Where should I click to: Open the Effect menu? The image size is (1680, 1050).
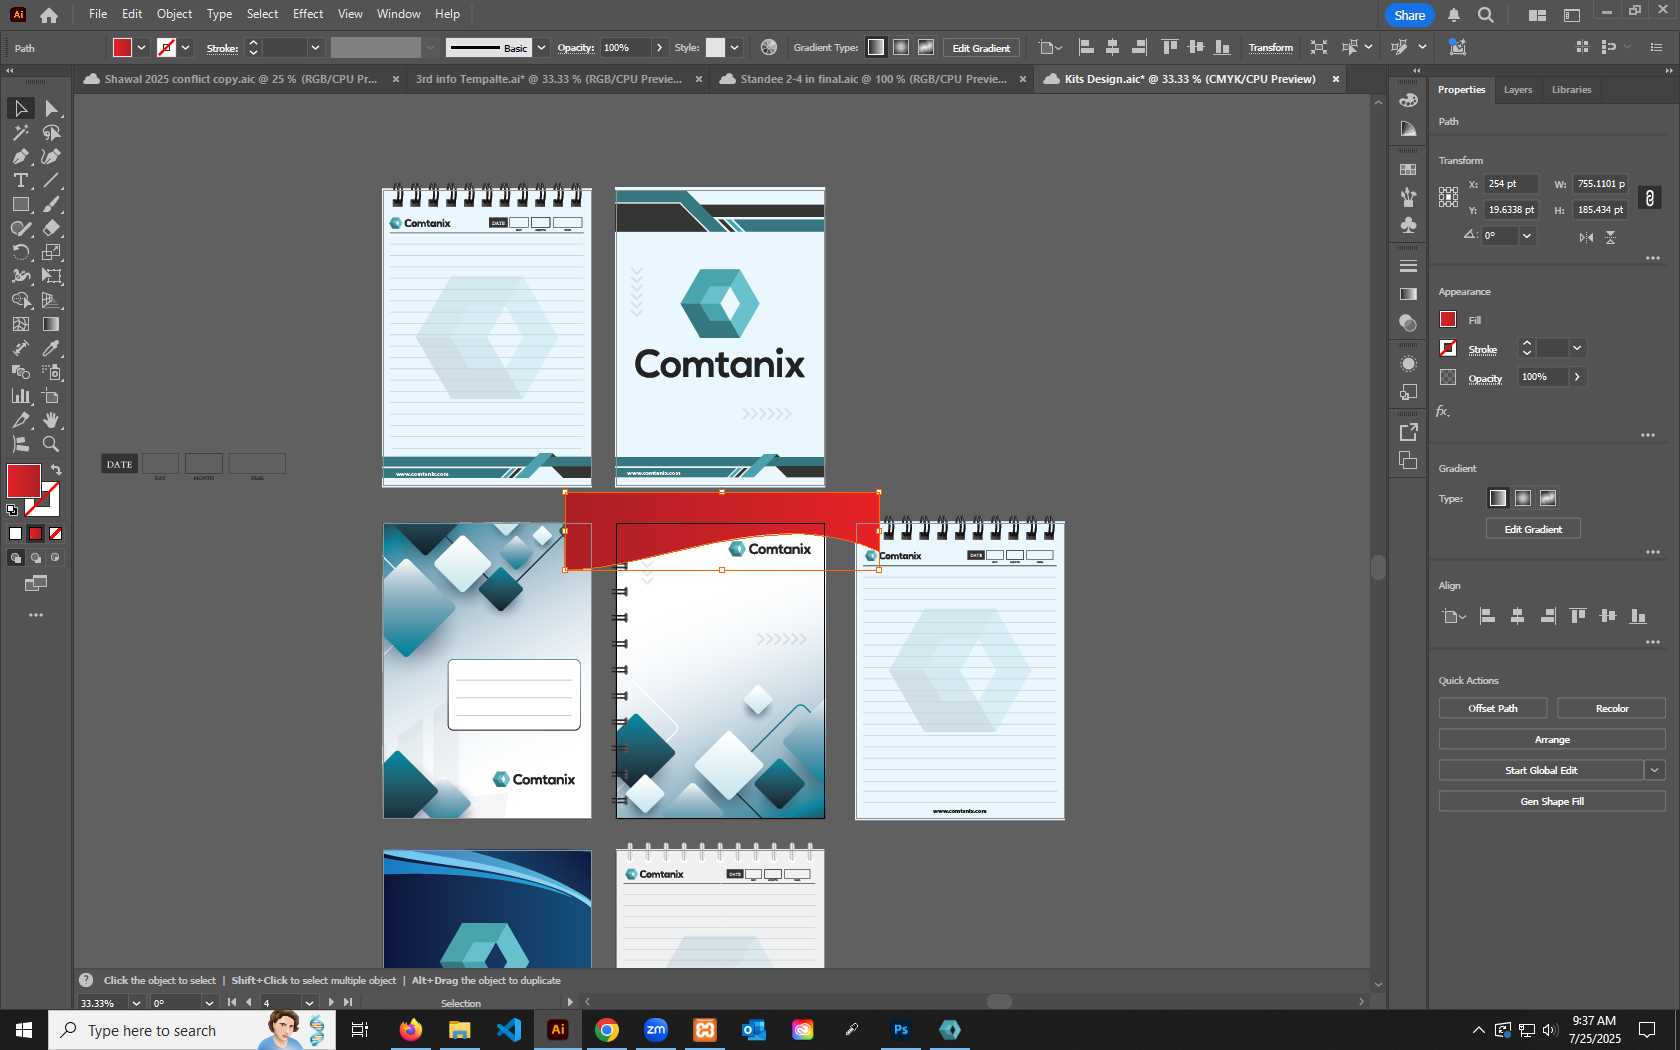click(308, 14)
